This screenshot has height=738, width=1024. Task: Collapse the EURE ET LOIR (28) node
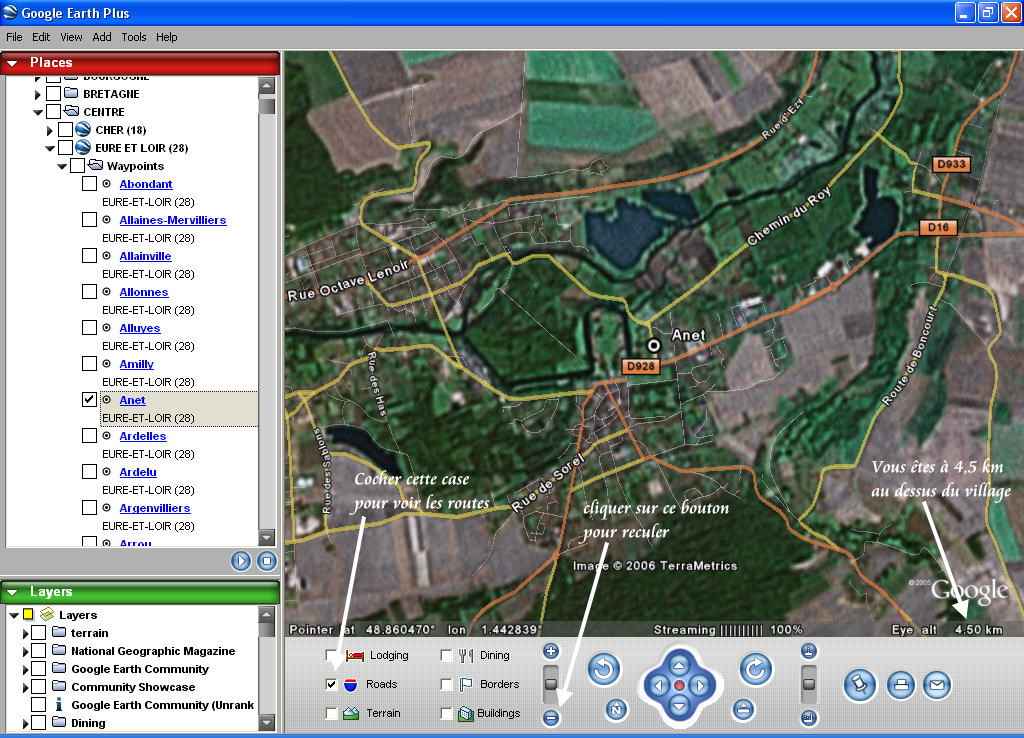(50, 148)
